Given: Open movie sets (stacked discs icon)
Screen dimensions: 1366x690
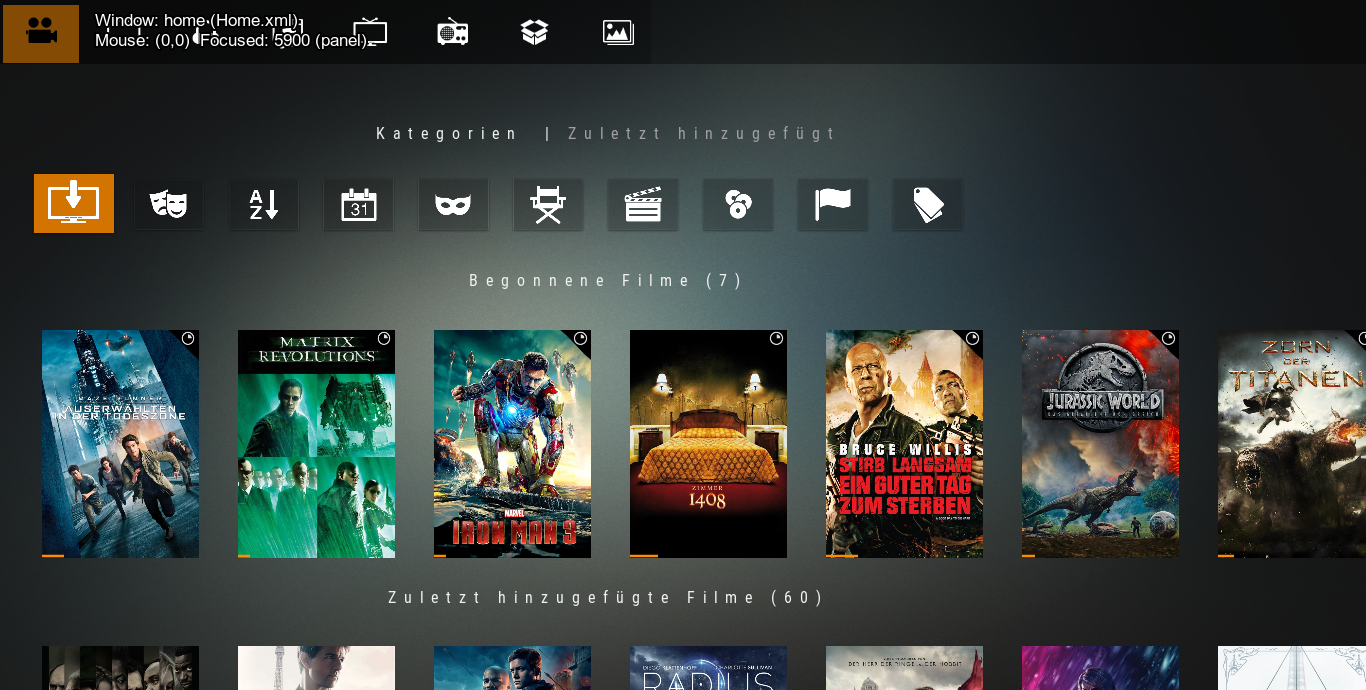Looking at the screenshot, I should pyautogui.click(x=738, y=204).
